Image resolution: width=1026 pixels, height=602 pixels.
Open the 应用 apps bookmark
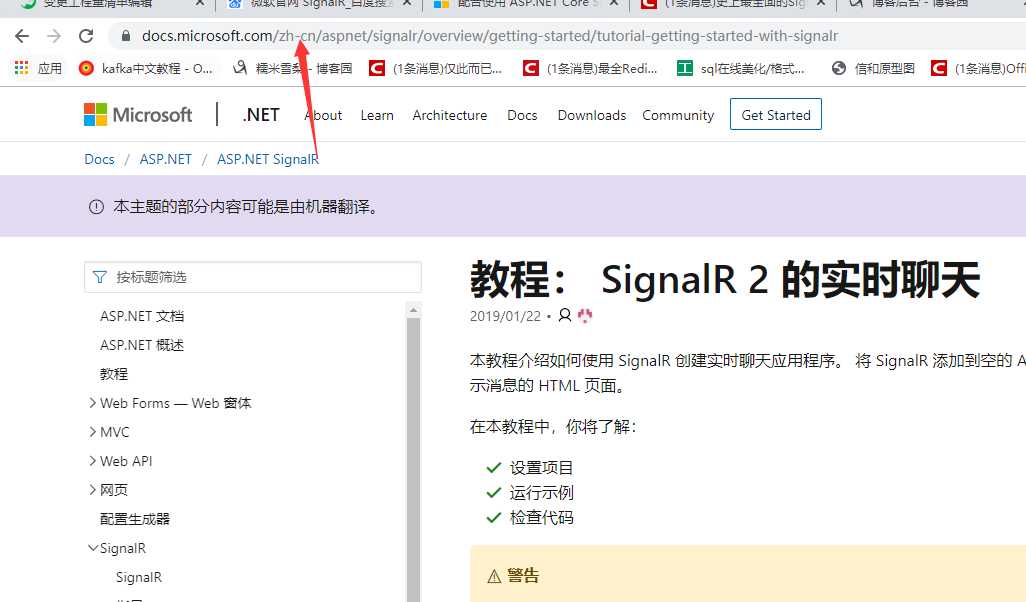coord(38,68)
